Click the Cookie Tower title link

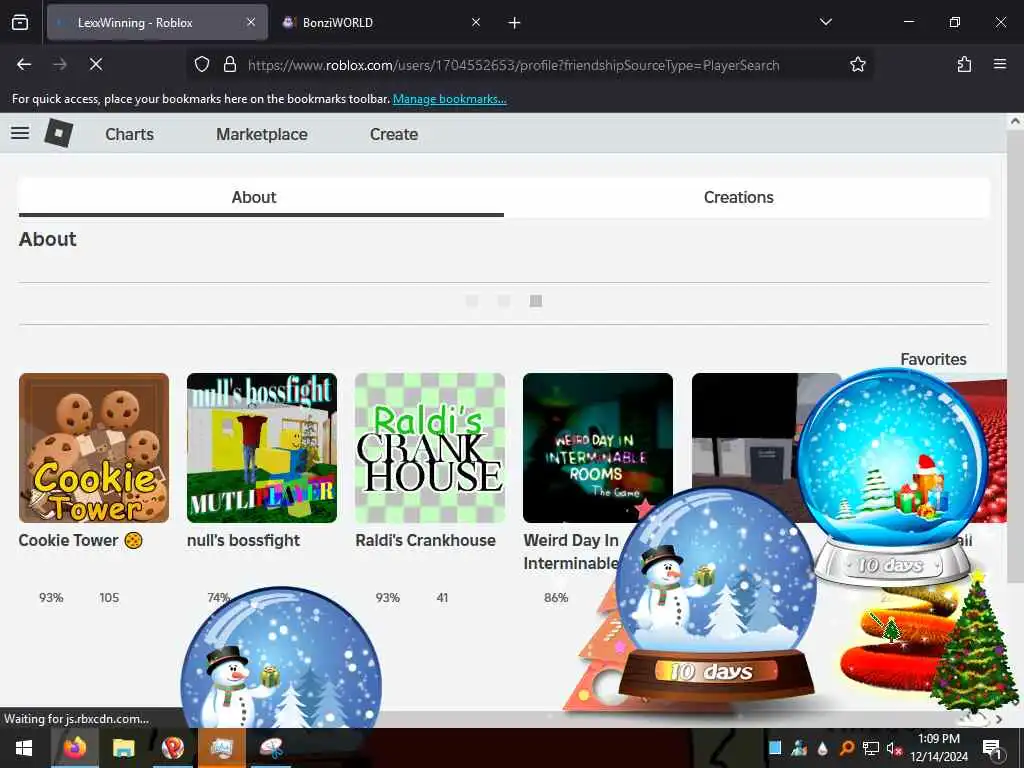click(80, 541)
